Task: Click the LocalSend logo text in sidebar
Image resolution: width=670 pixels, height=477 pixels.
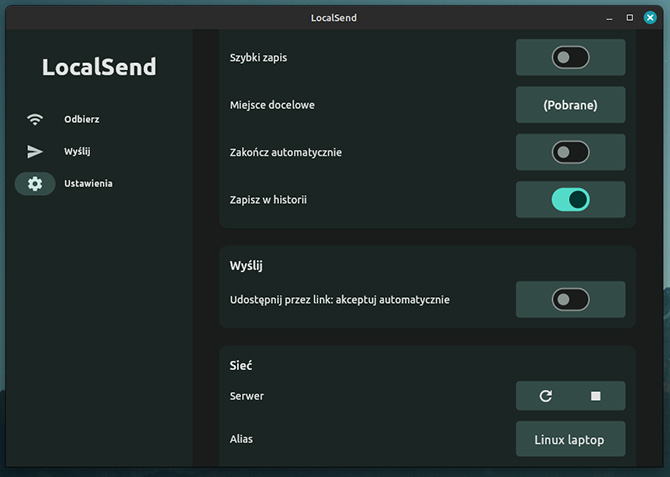Action: [99, 67]
